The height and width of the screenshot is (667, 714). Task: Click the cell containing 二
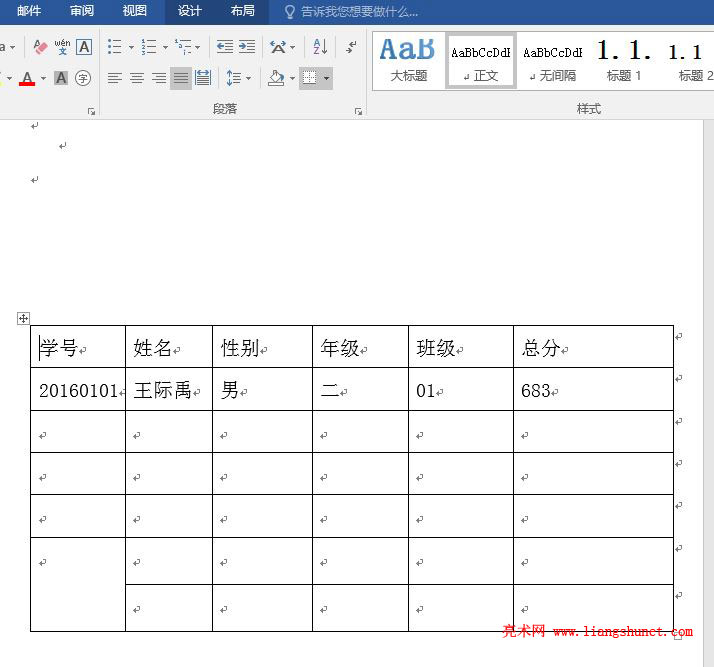point(361,389)
